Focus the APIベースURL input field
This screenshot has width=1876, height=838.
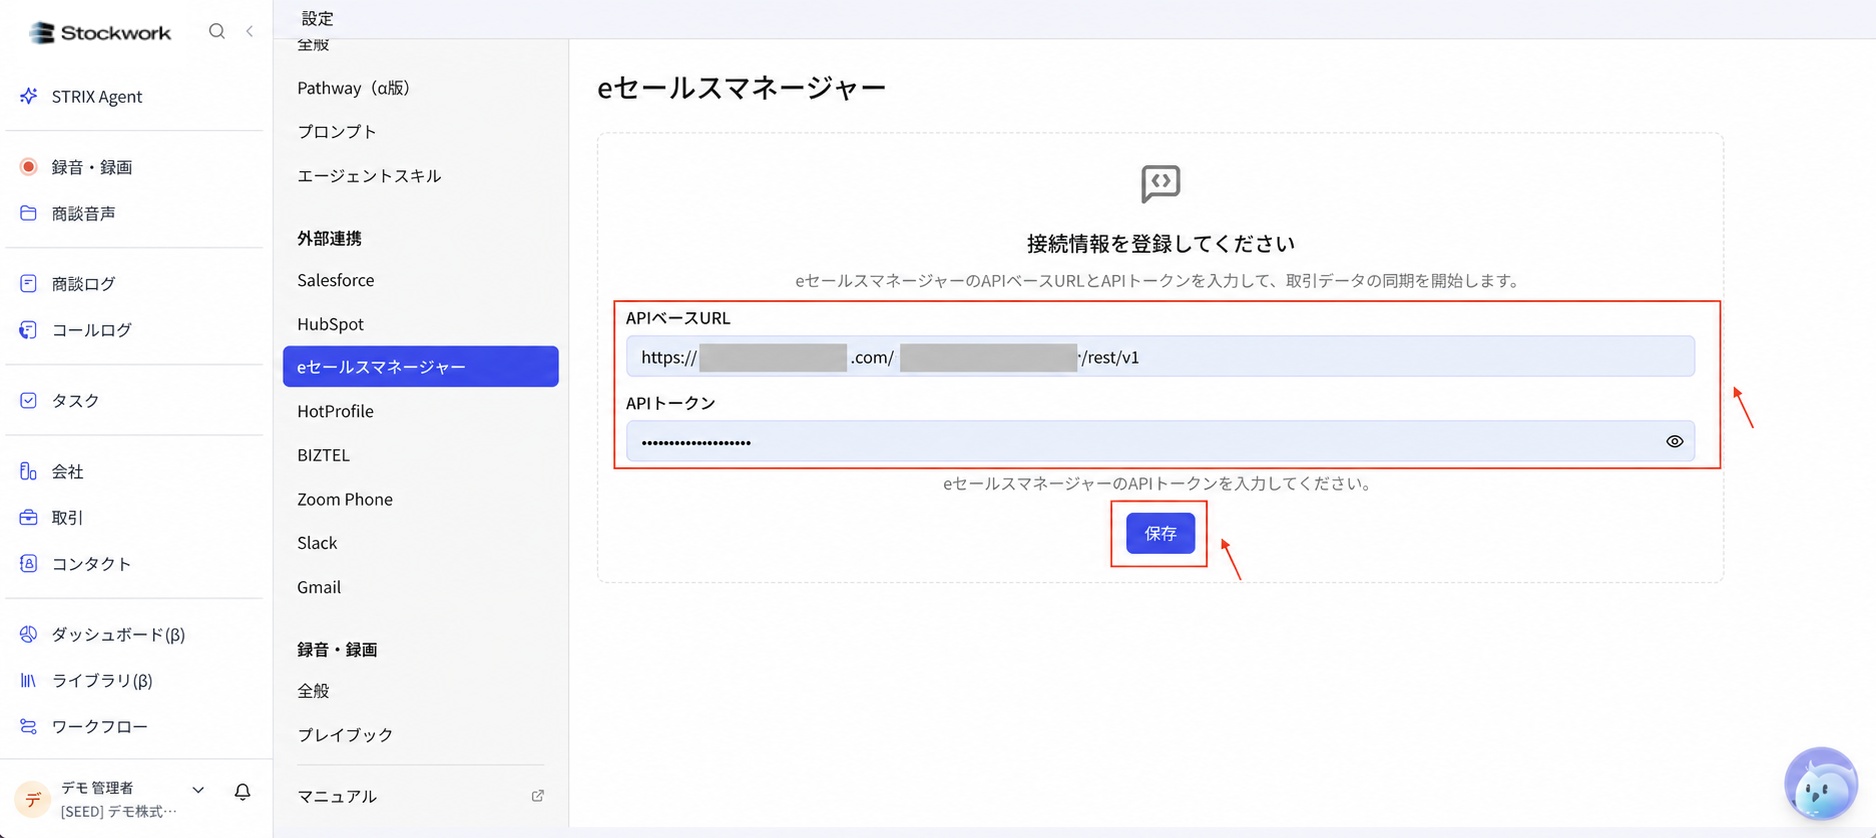[1160, 357]
